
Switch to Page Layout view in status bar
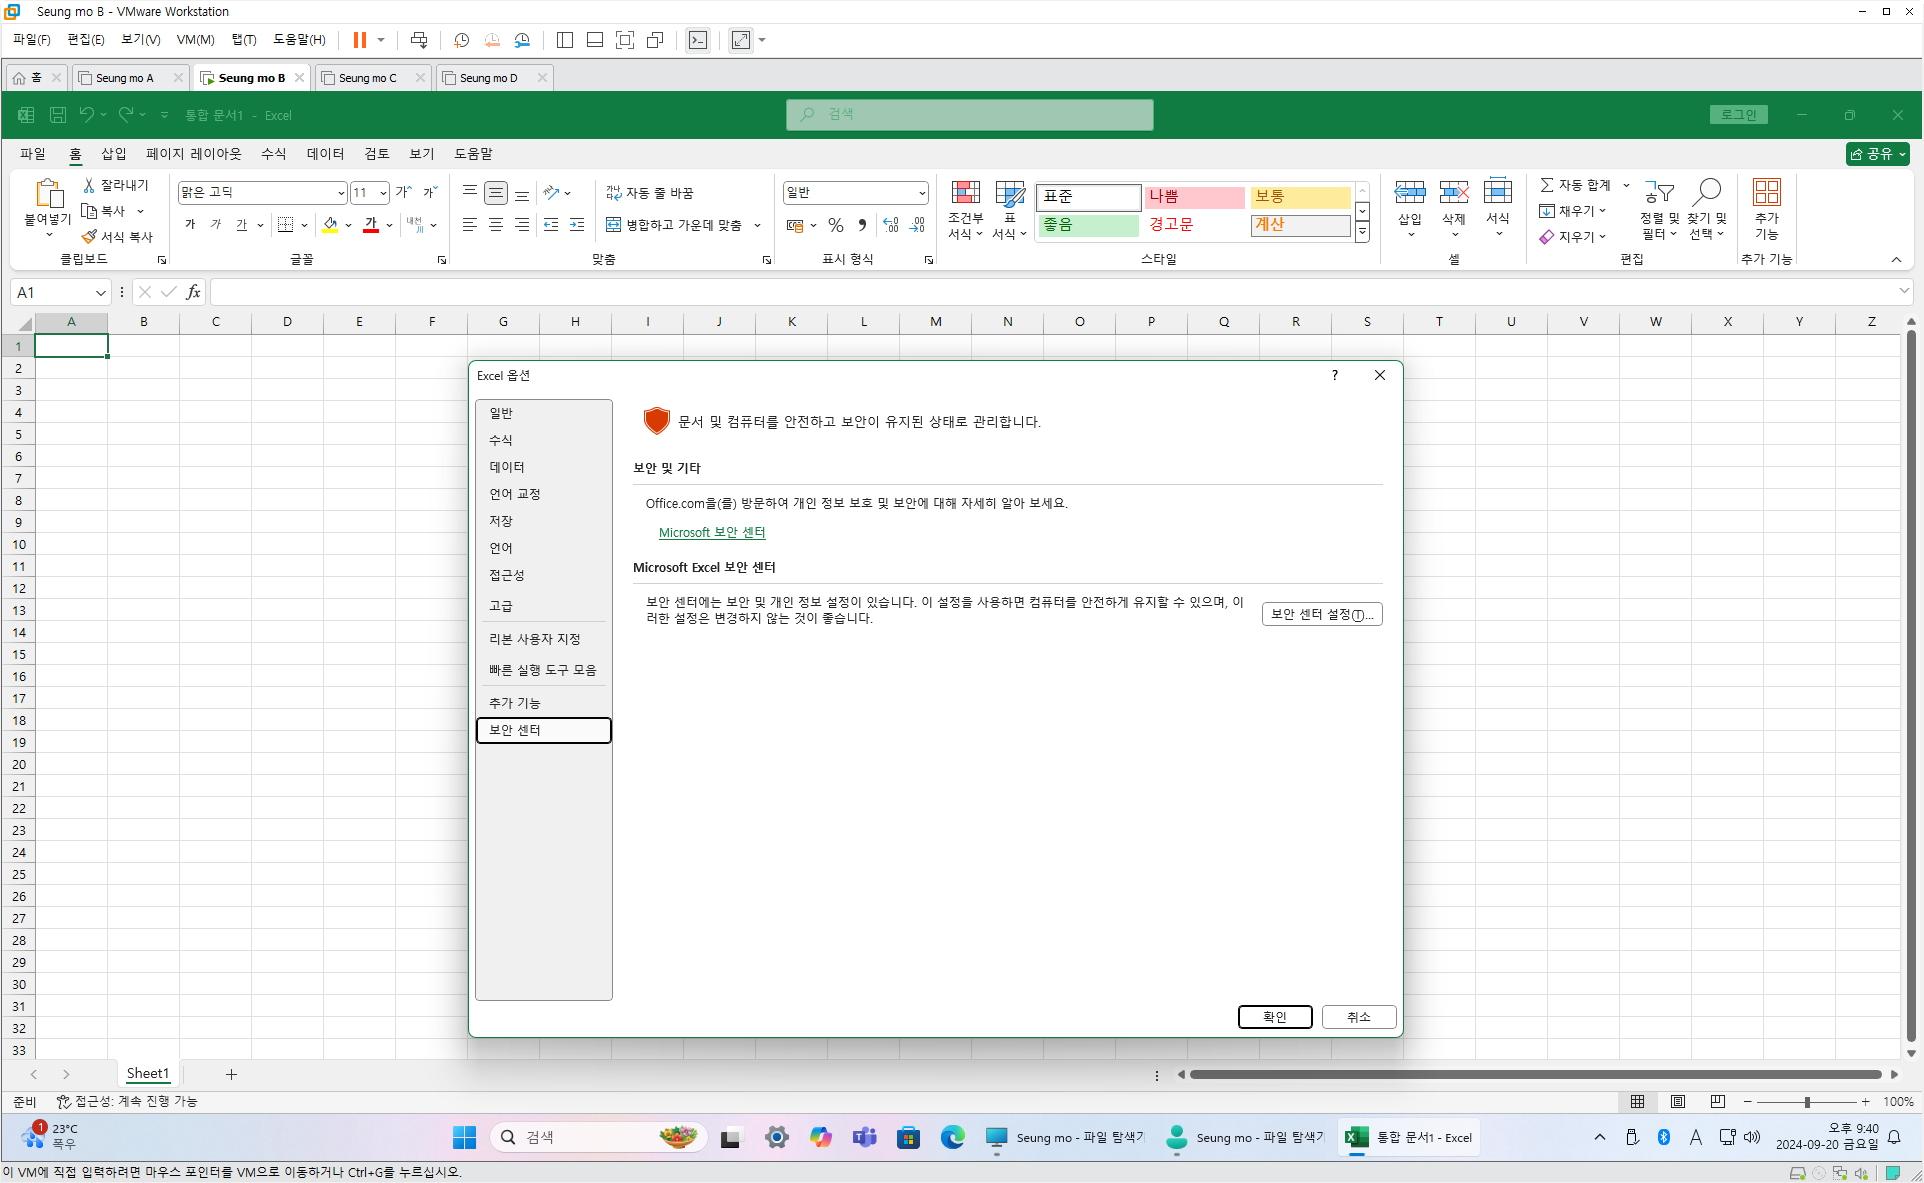click(x=1677, y=1101)
